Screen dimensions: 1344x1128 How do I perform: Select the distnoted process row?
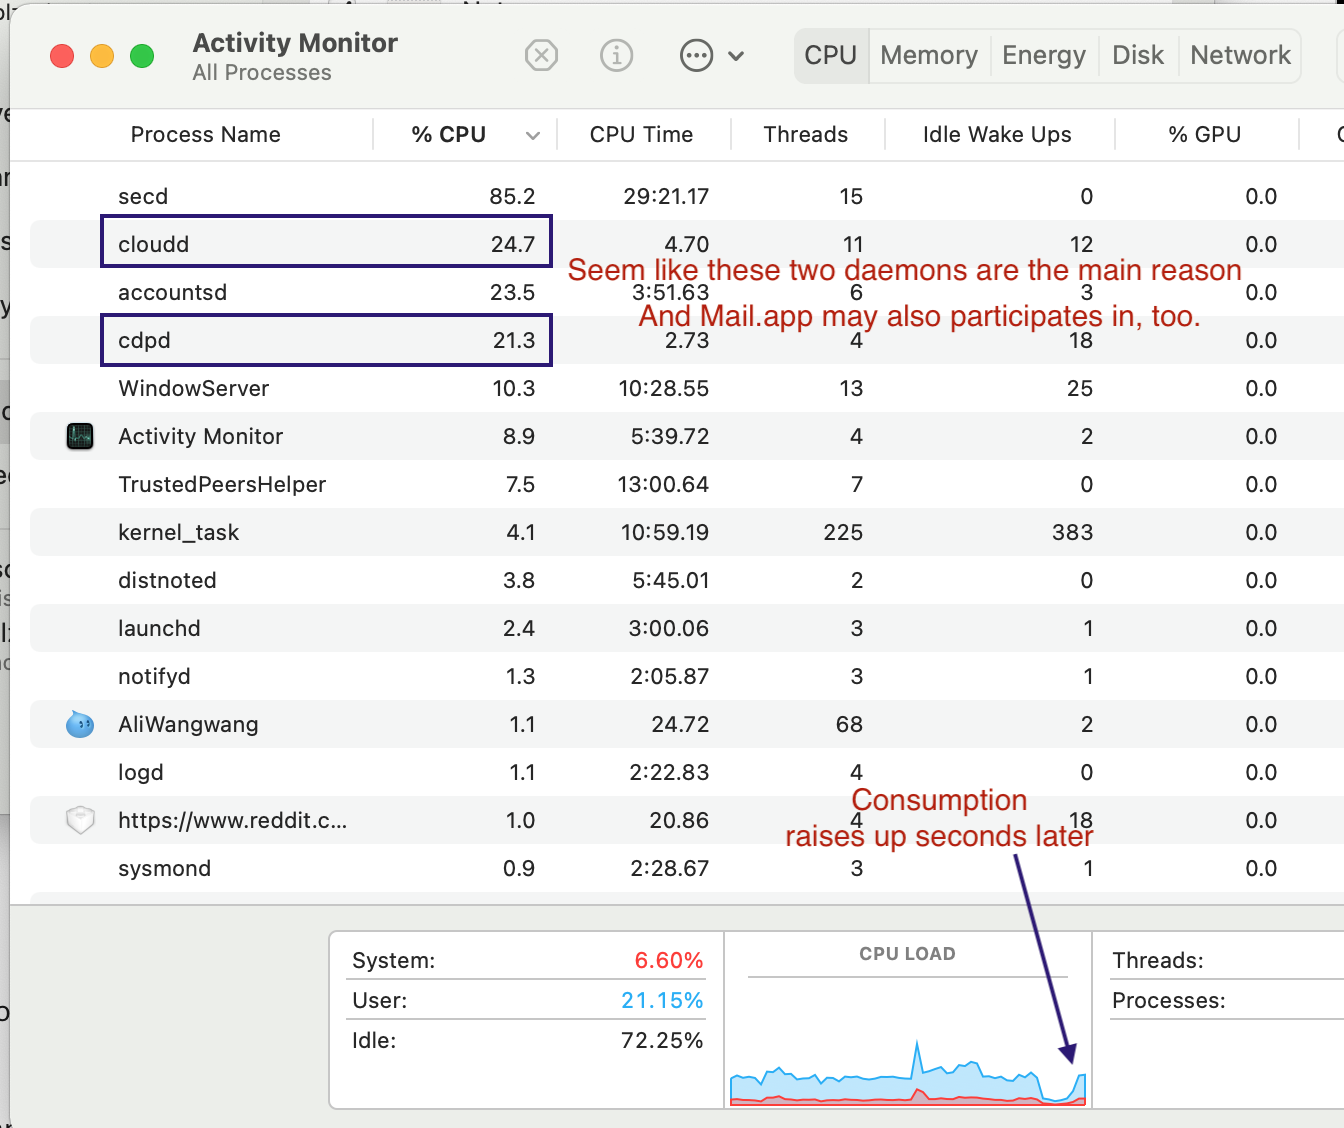coord(687,580)
